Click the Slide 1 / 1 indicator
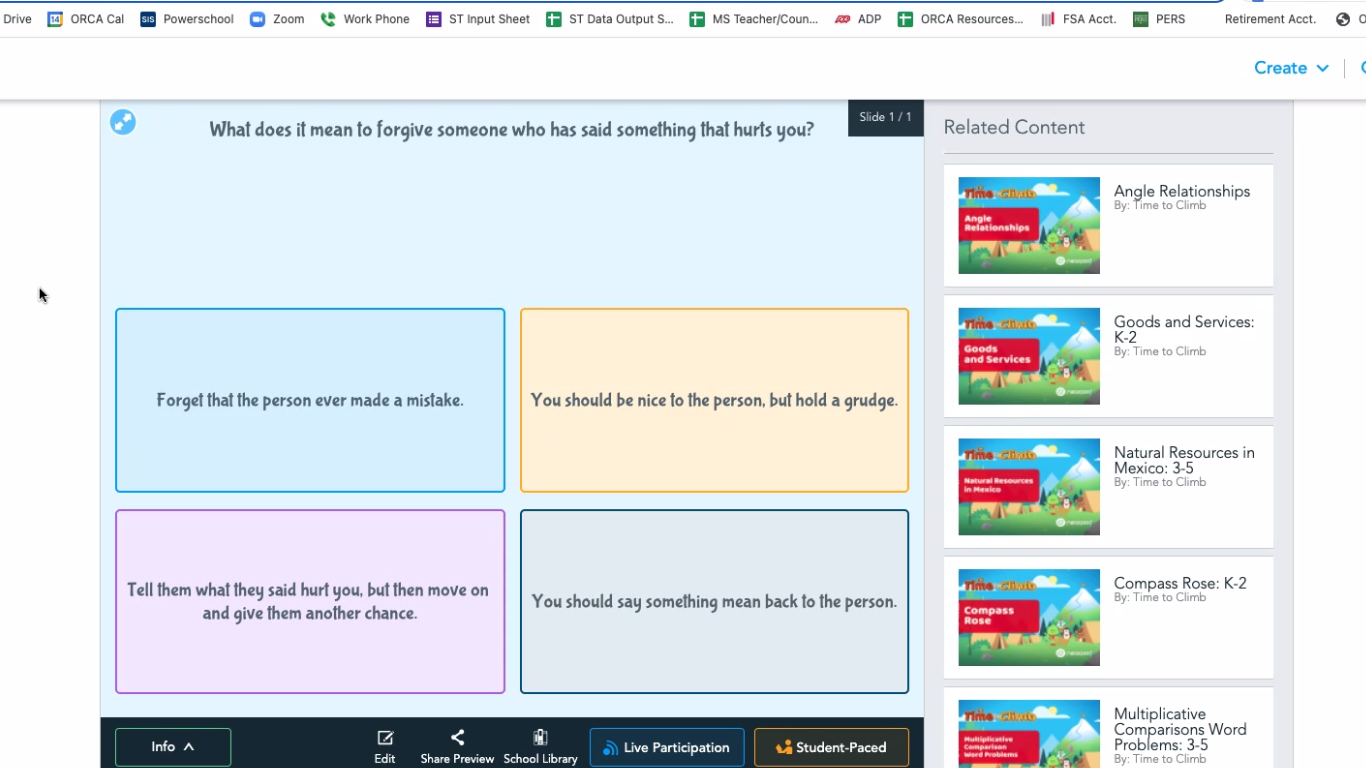The height and width of the screenshot is (768, 1366). coord(885,117)
